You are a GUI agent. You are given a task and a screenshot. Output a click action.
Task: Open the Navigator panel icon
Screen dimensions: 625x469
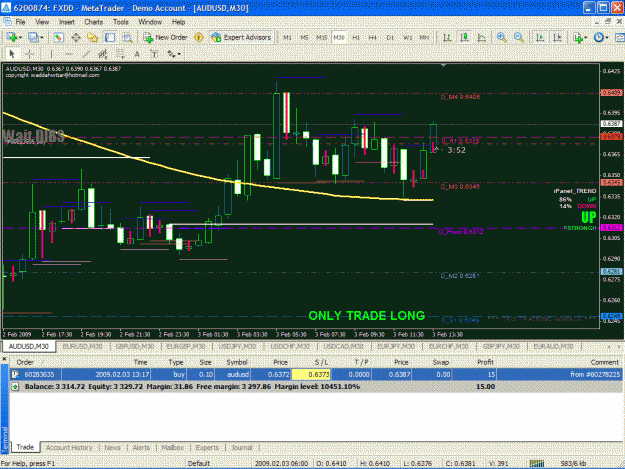pos(93,37)
